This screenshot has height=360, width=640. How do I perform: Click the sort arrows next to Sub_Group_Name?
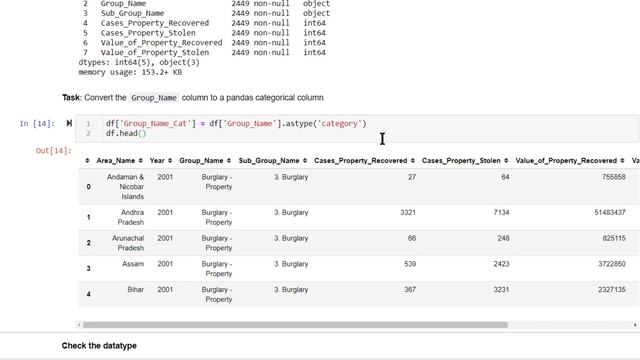(305, 161)
